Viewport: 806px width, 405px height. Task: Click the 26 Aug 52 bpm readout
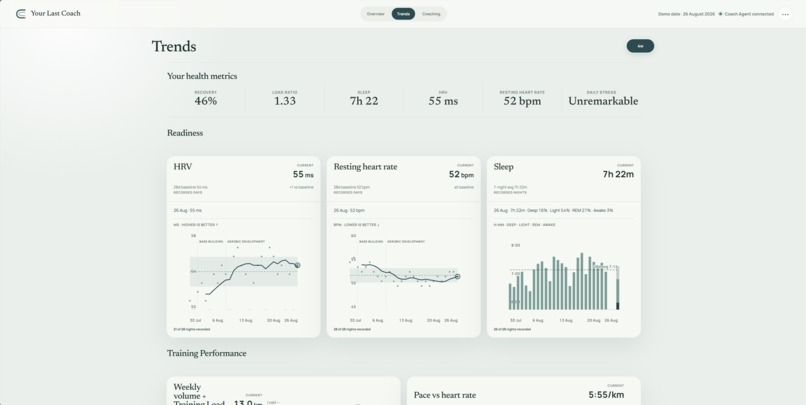point(349,211)
